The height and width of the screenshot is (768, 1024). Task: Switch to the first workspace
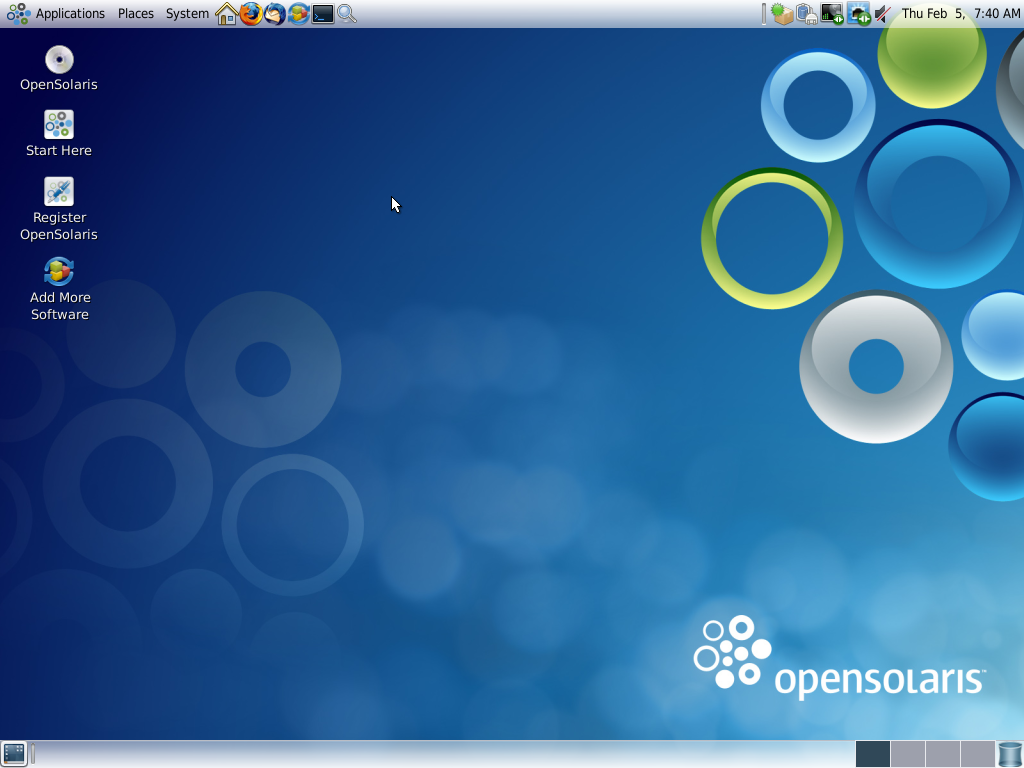pos(872,754)
